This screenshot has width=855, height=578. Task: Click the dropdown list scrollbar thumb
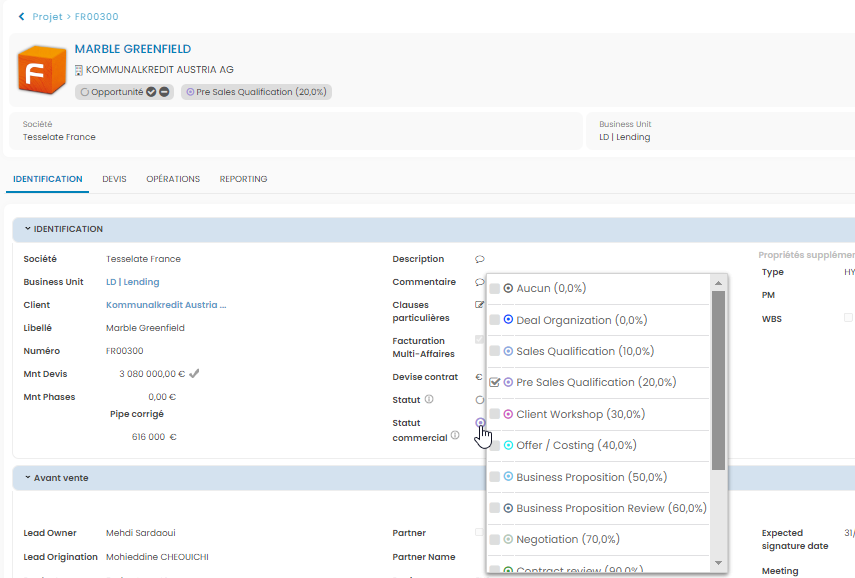click(x=718, y=380)
